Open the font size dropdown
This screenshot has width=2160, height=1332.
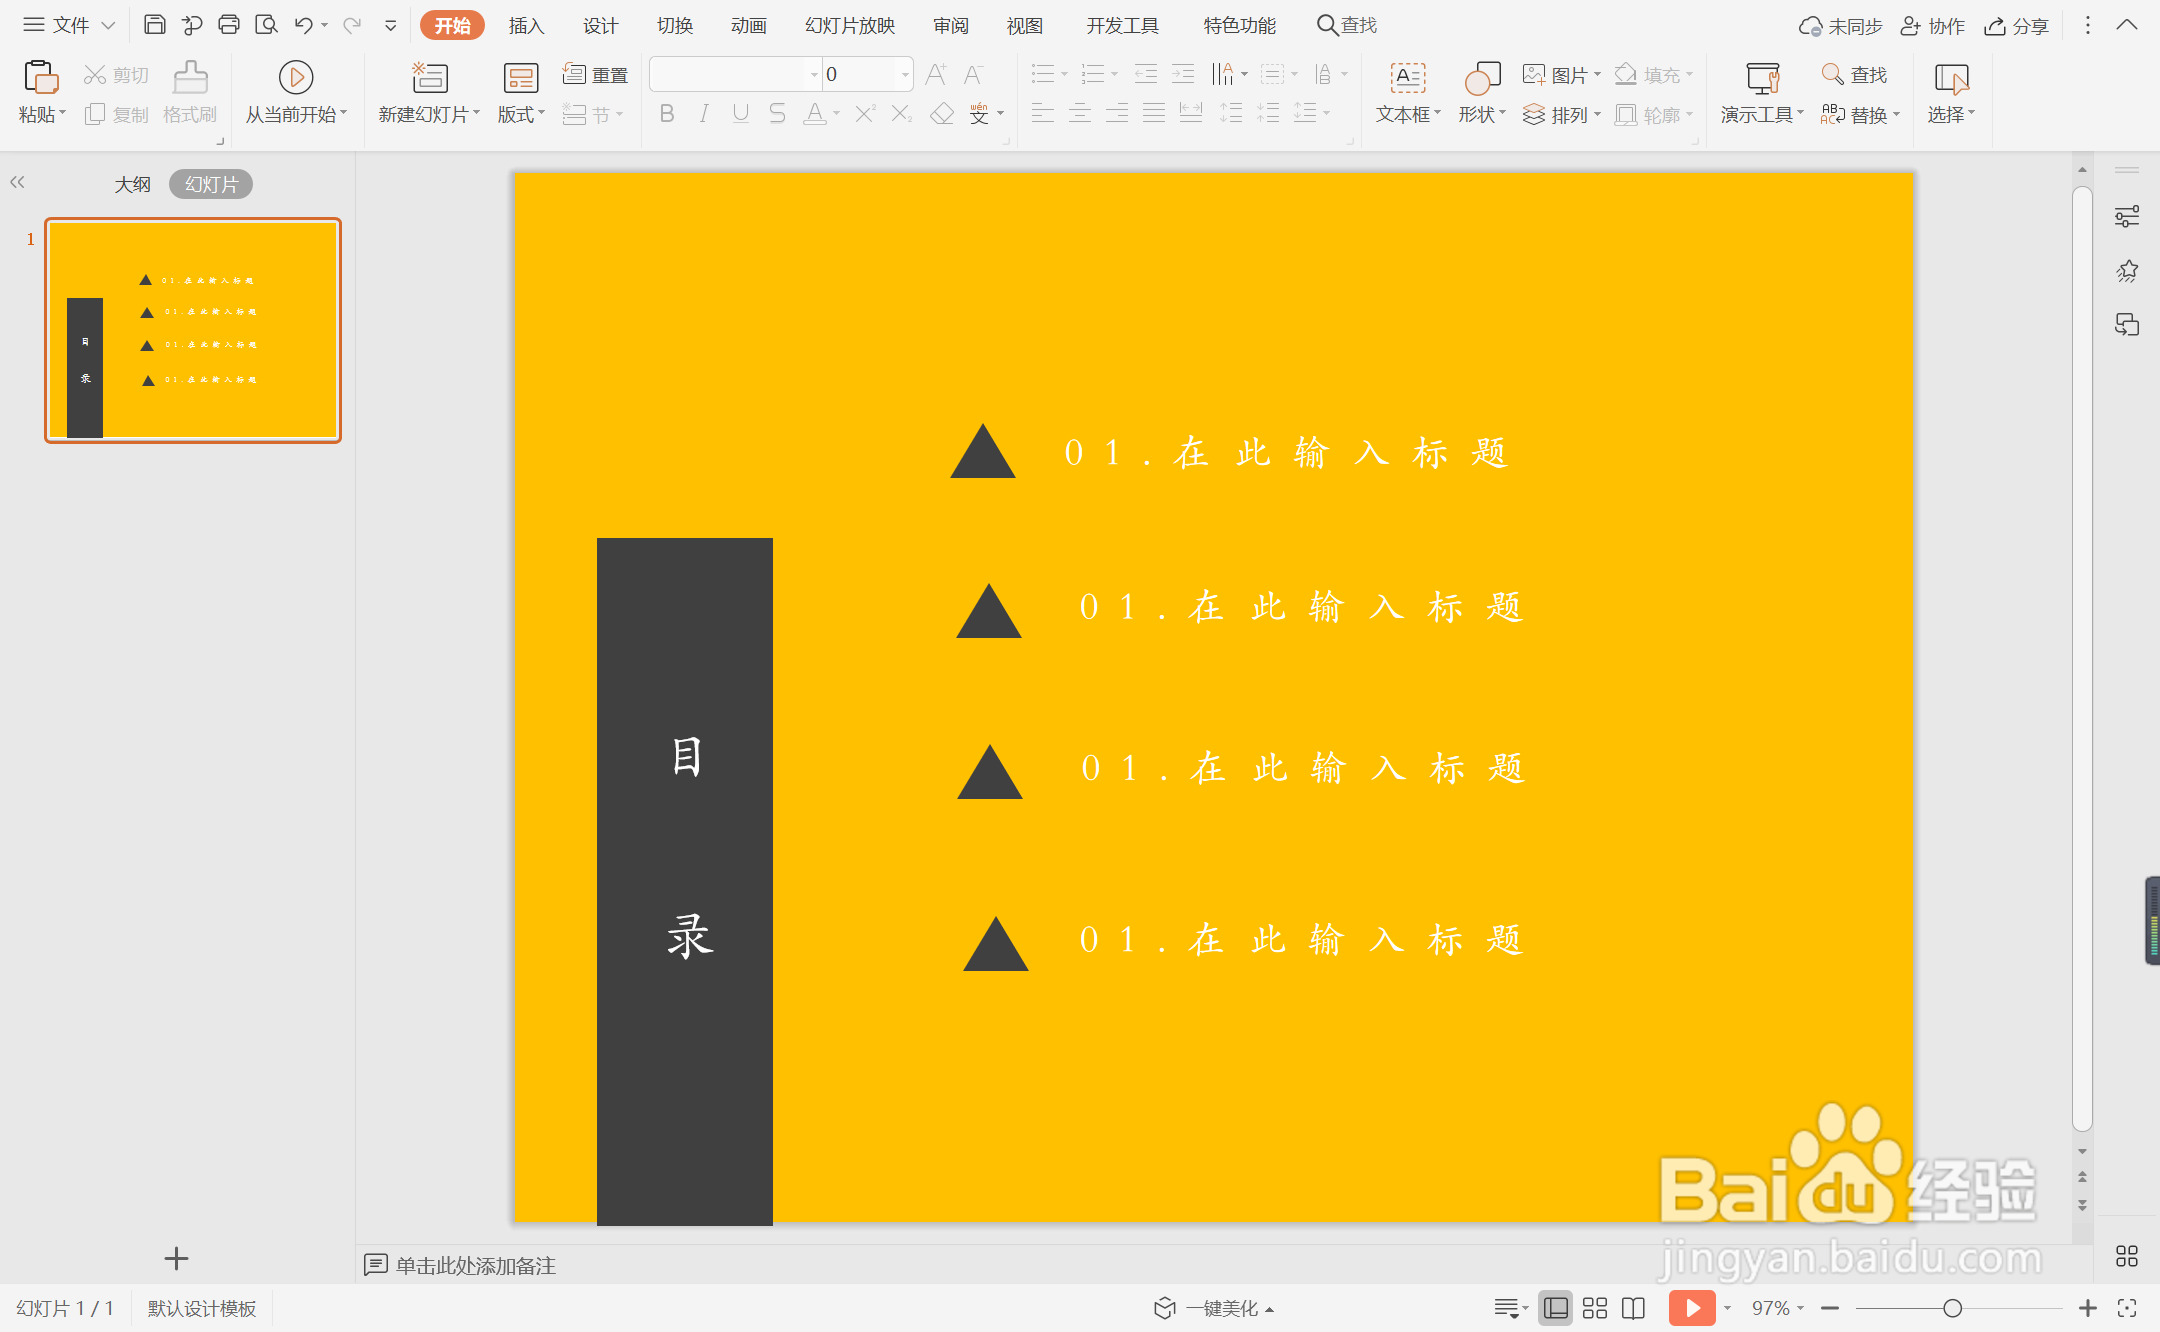905,74
